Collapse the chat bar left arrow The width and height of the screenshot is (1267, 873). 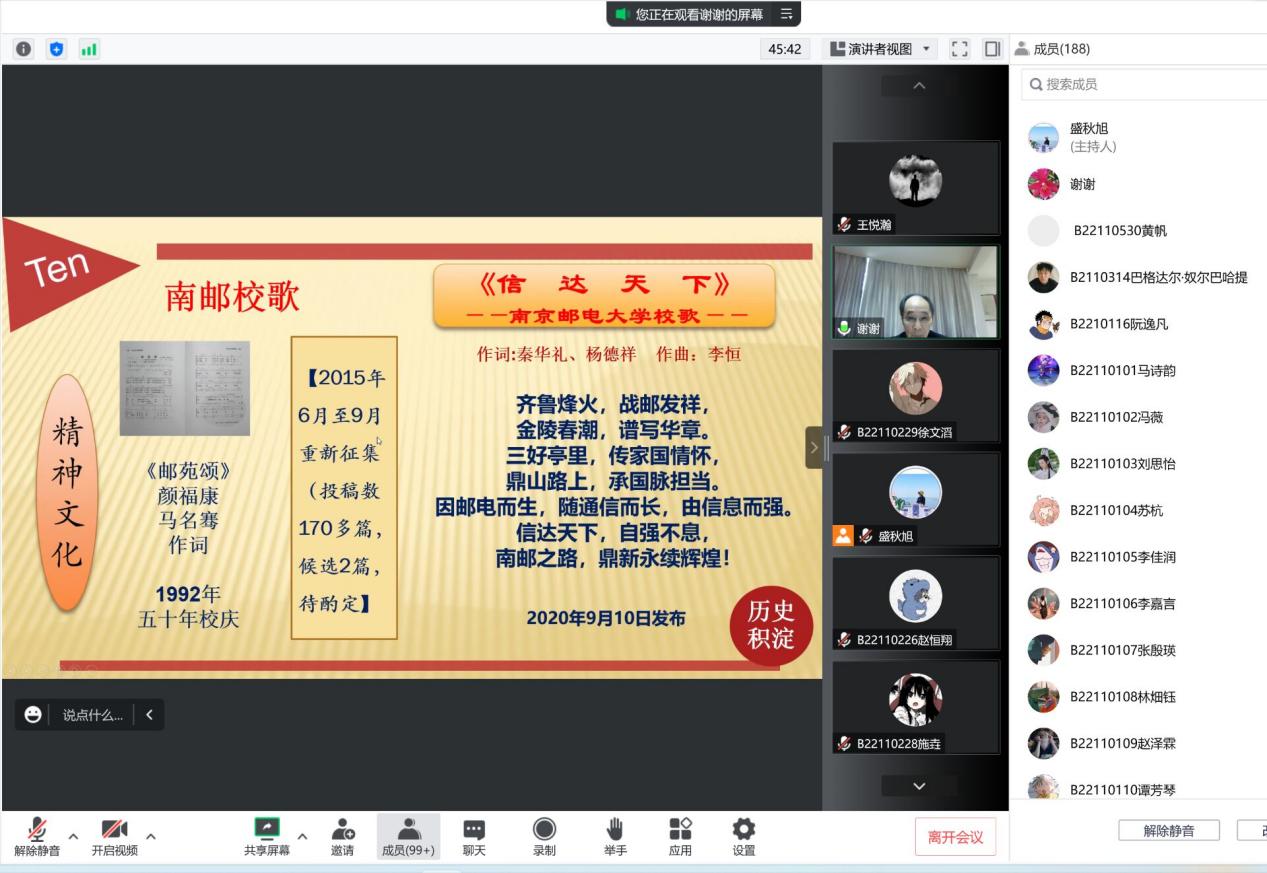coord(149,715)
